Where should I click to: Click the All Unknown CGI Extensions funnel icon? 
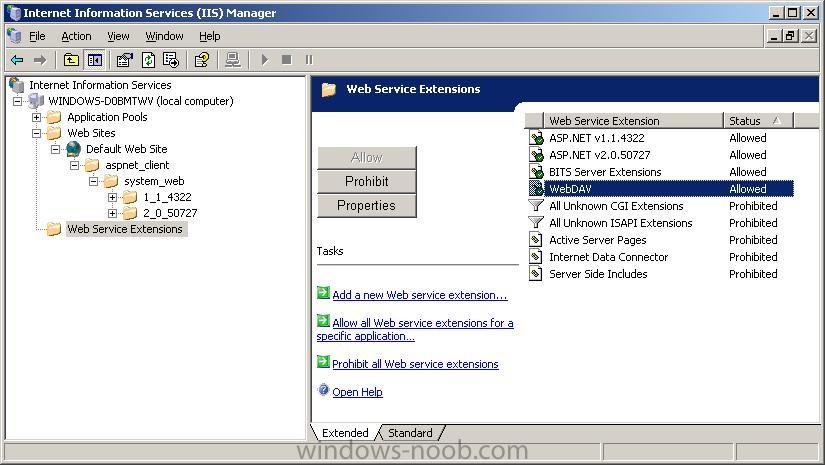536,206
